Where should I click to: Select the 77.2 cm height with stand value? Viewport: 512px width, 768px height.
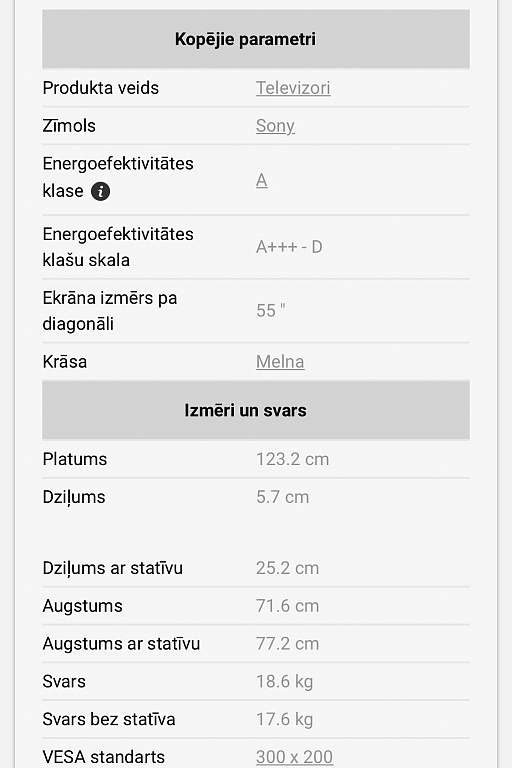[287, 644]
